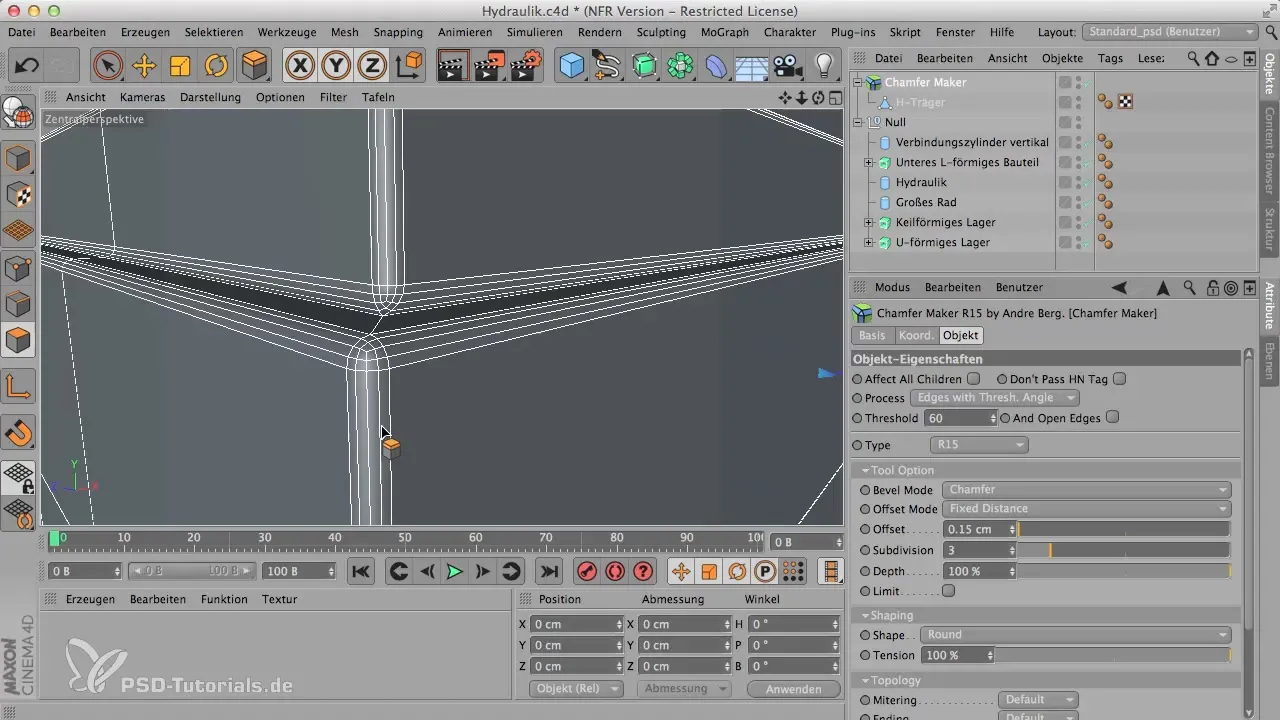Select the Rotate tool
The width and height of the screenshot is (1280, 720).
(216, 66)
